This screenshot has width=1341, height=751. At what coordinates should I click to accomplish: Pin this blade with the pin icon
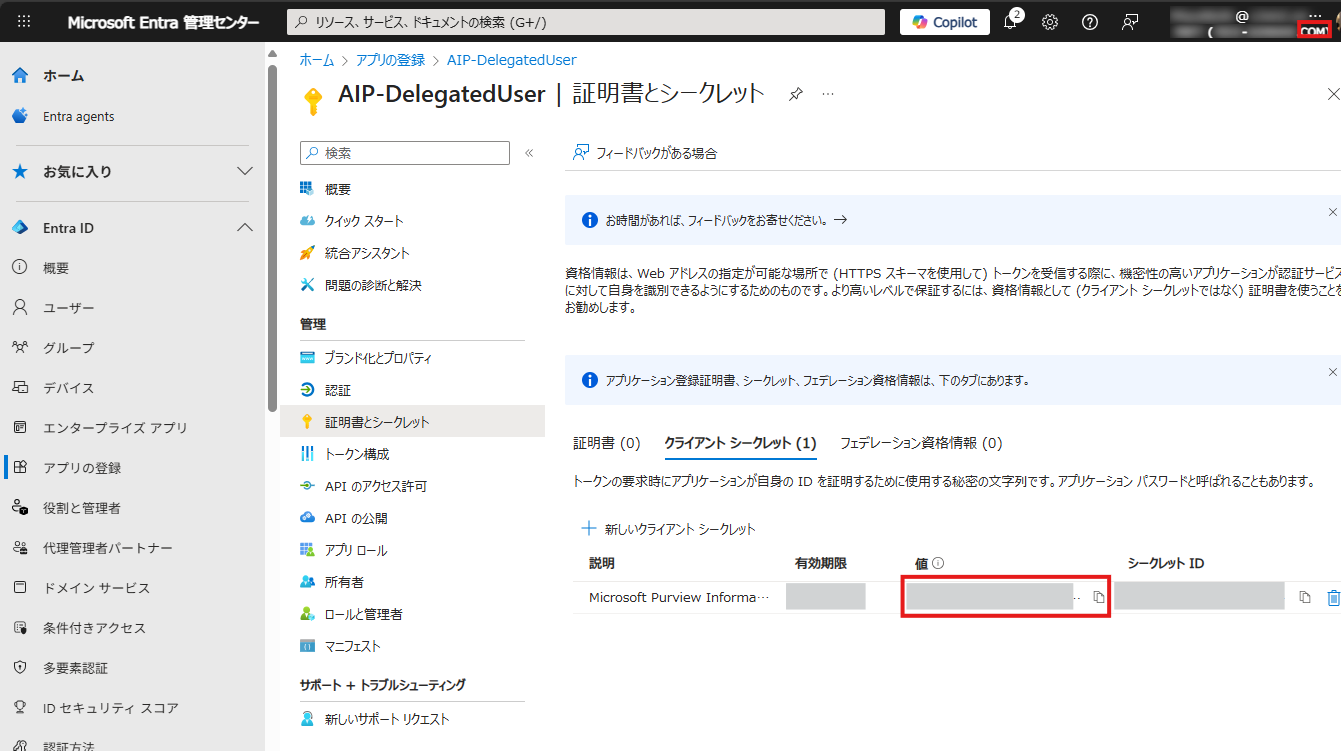pos(796,94)
